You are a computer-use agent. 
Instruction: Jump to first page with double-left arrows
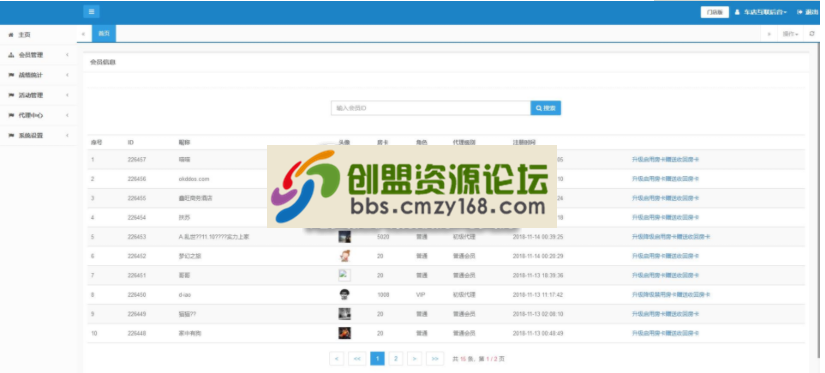click(x=357, y=359)
